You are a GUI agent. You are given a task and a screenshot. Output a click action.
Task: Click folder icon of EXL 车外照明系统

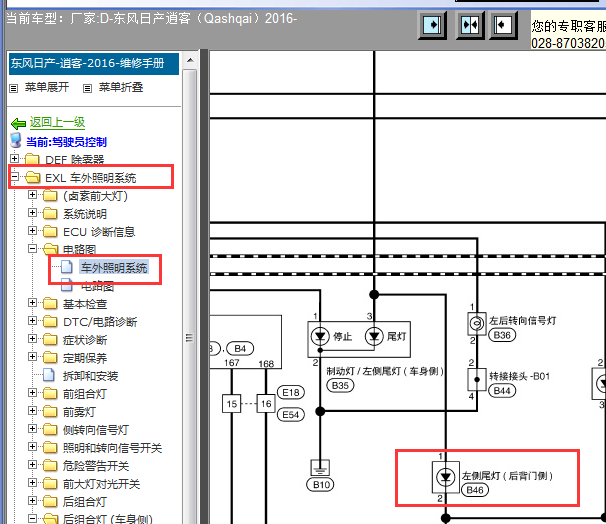pyautogui.click(x=32, y=177)
